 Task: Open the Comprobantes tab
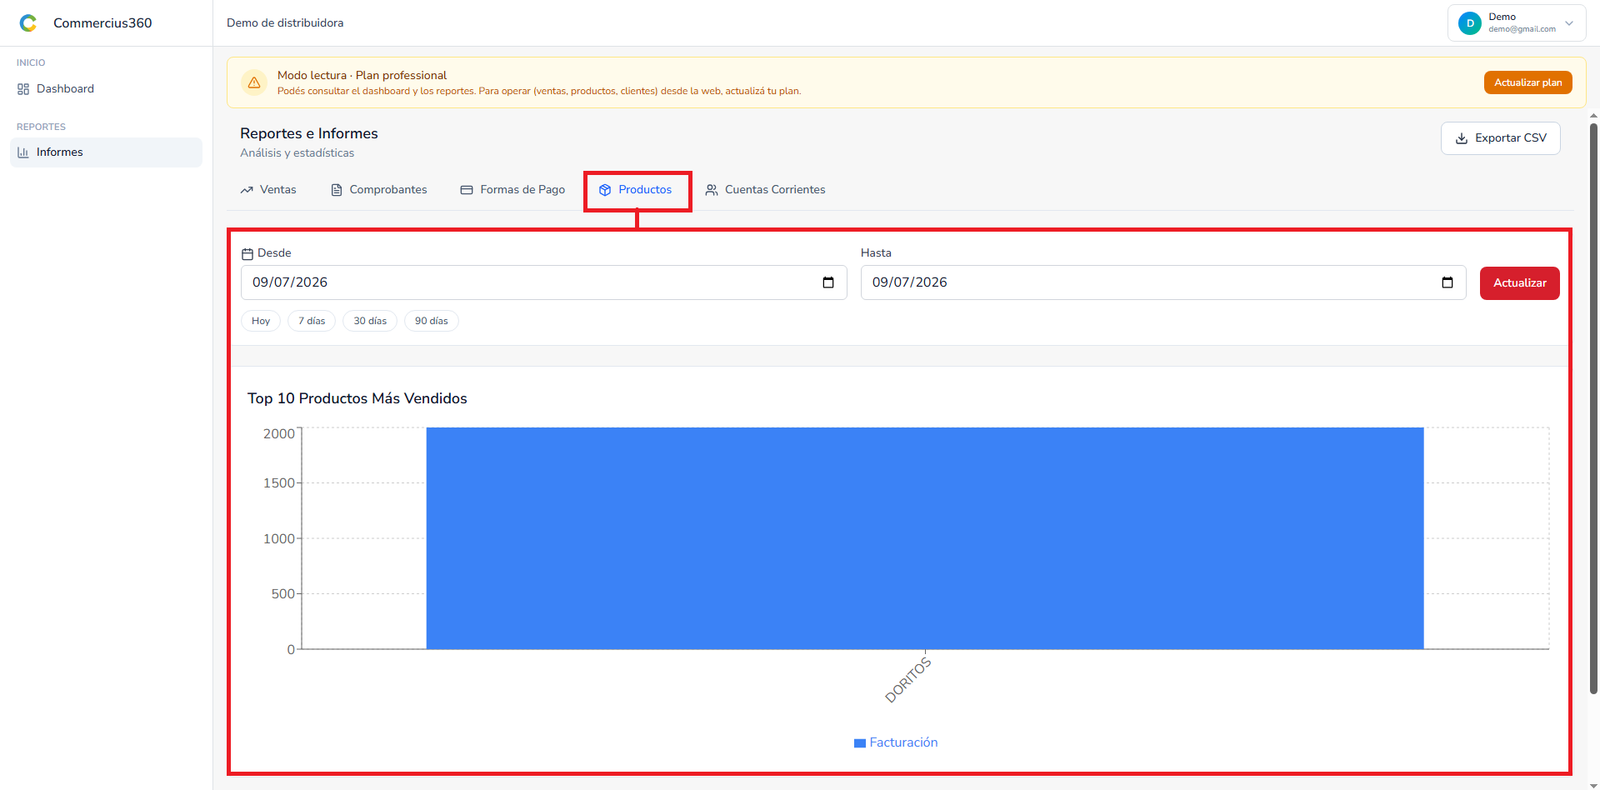pyautogui.click(x=379, y=189)
